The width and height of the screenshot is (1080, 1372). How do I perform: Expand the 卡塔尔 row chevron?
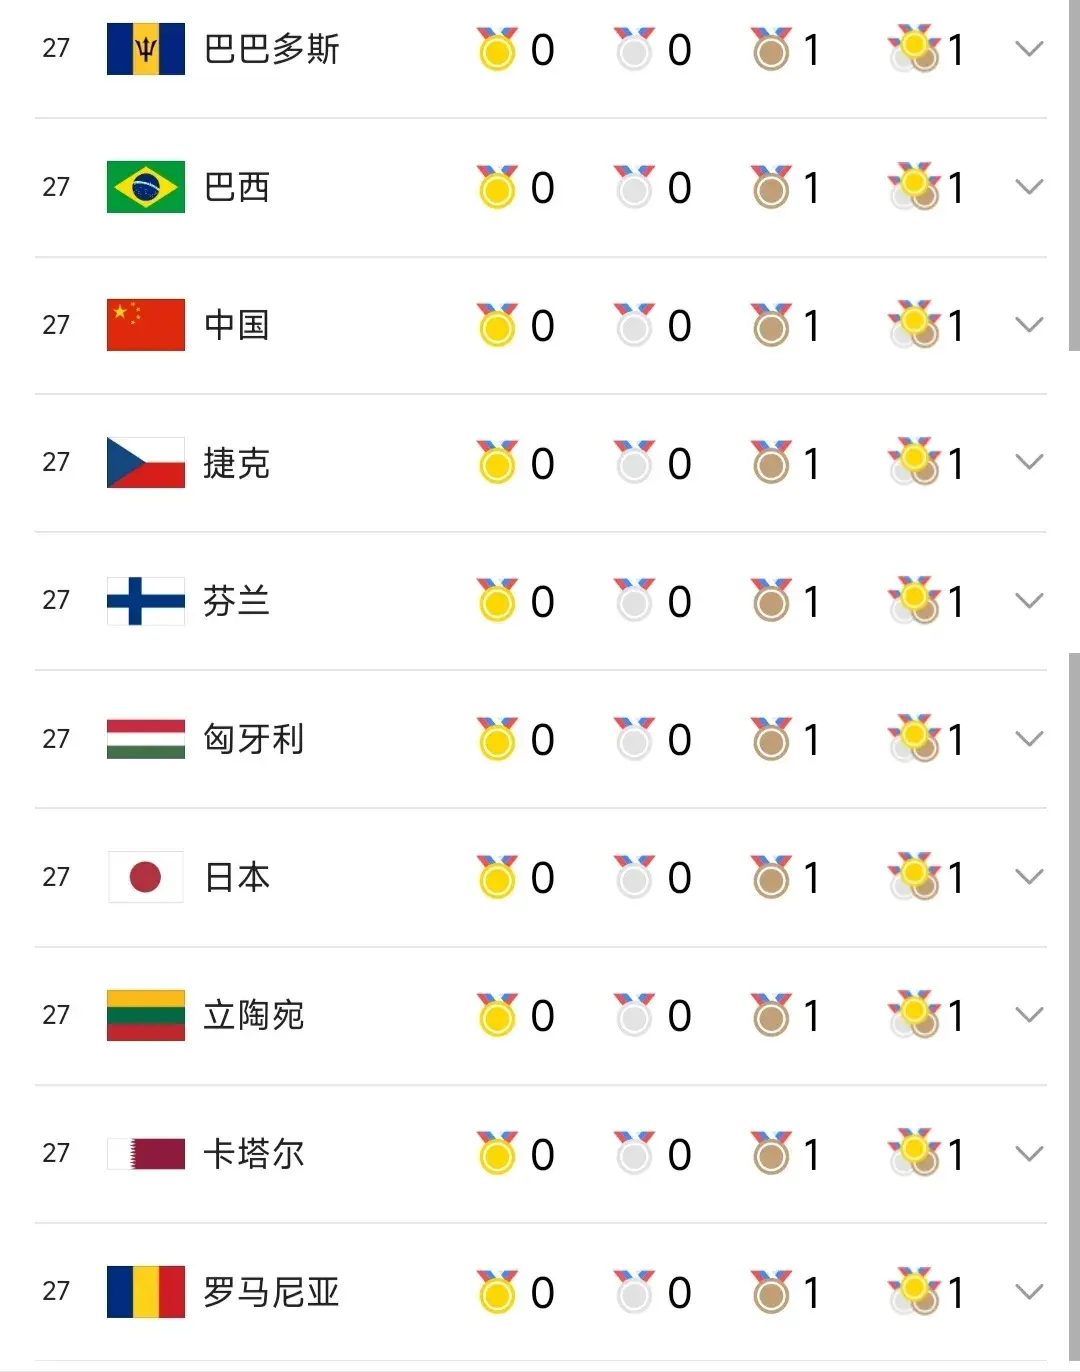[1029, 1154]
